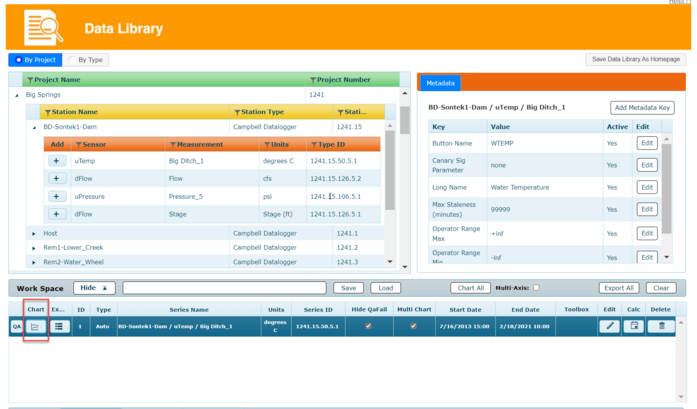
Task: Toggle the Multi-Axis checkbox
Action: (536, 288)
